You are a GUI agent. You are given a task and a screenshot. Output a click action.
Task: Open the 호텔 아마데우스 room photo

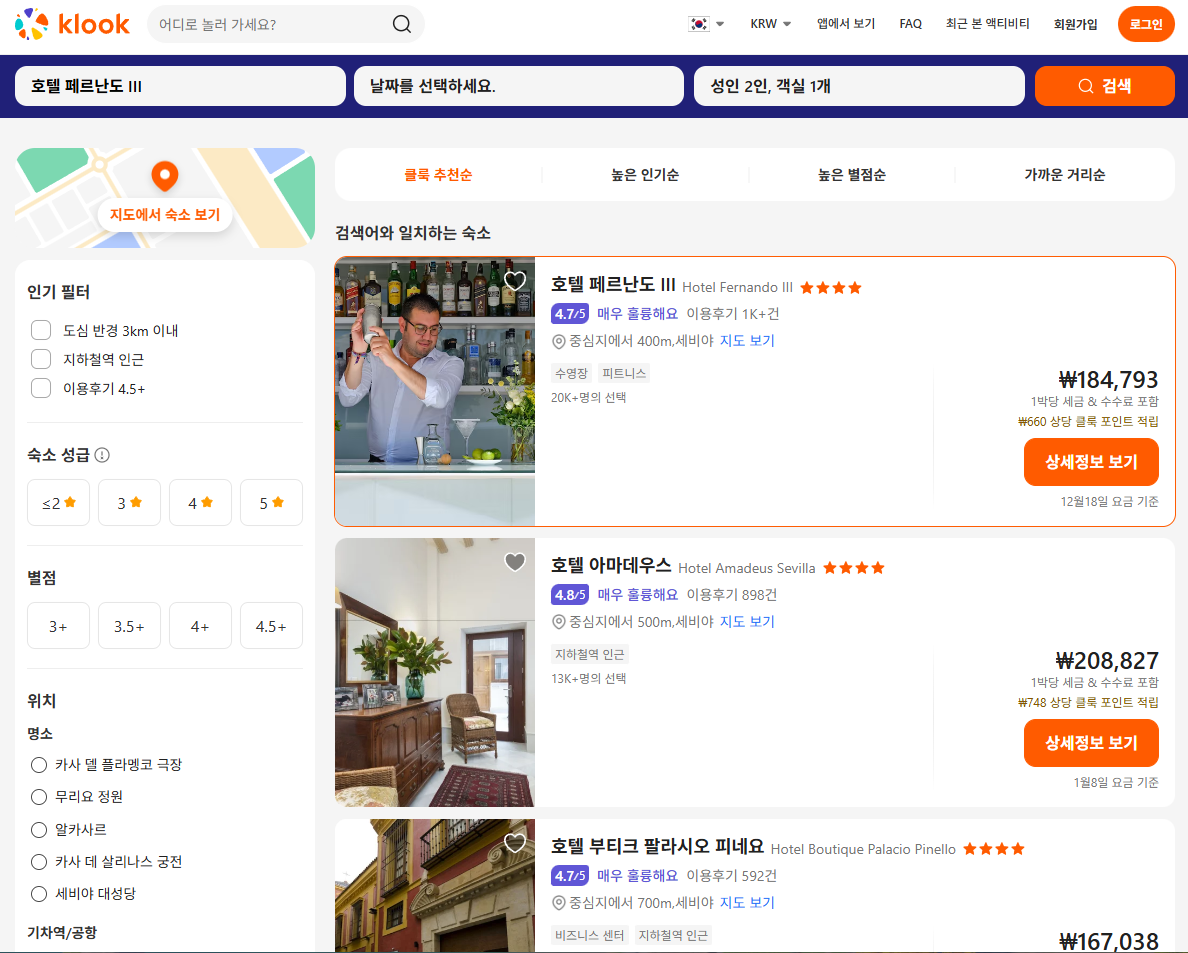coord(435,673)
